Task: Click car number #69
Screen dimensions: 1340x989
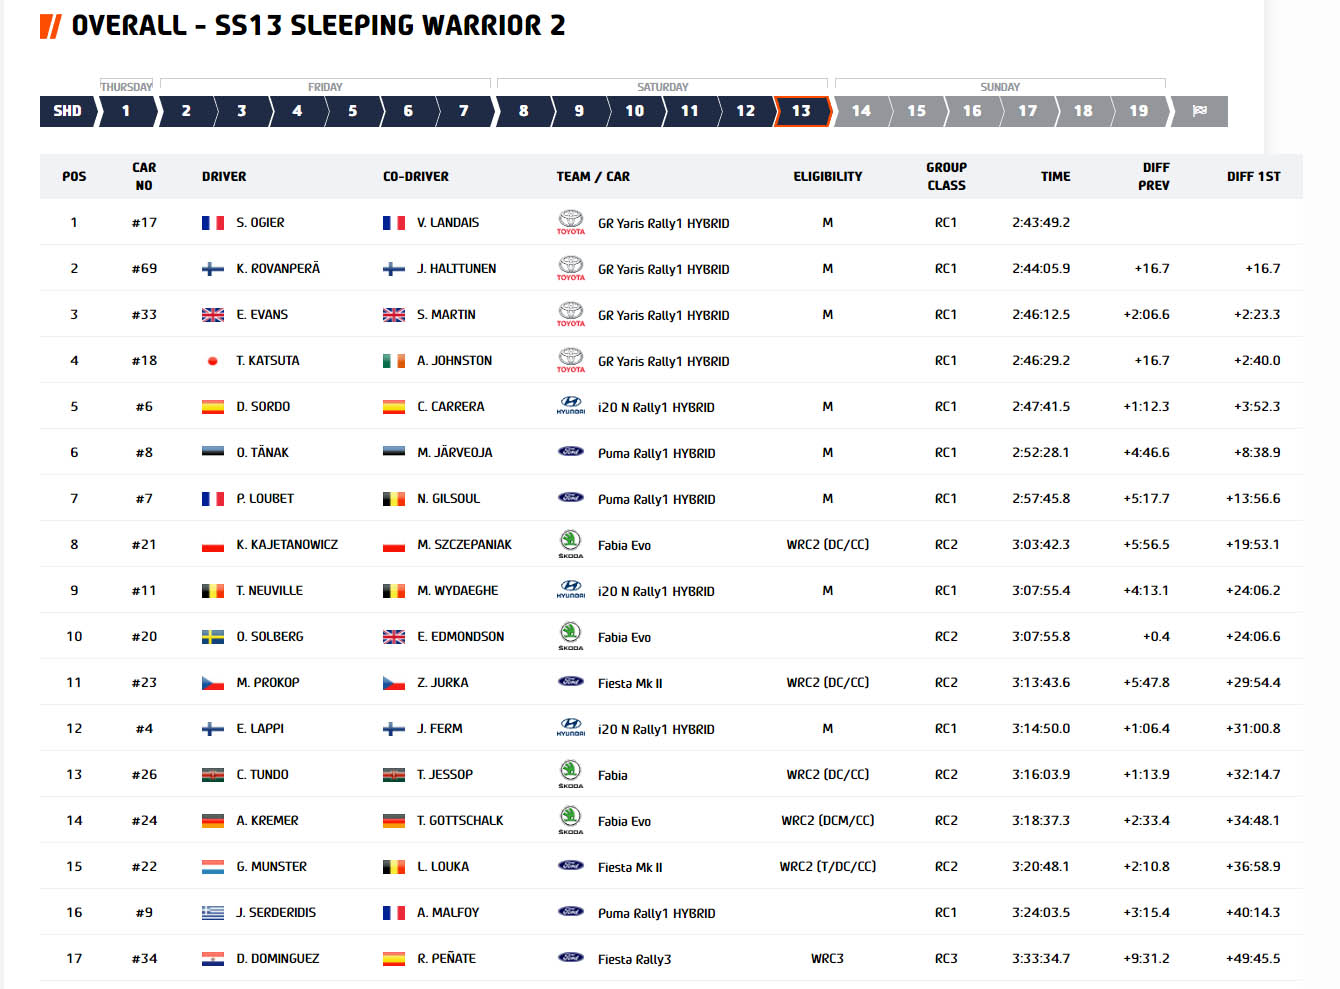Action: [x=144, y=269]
